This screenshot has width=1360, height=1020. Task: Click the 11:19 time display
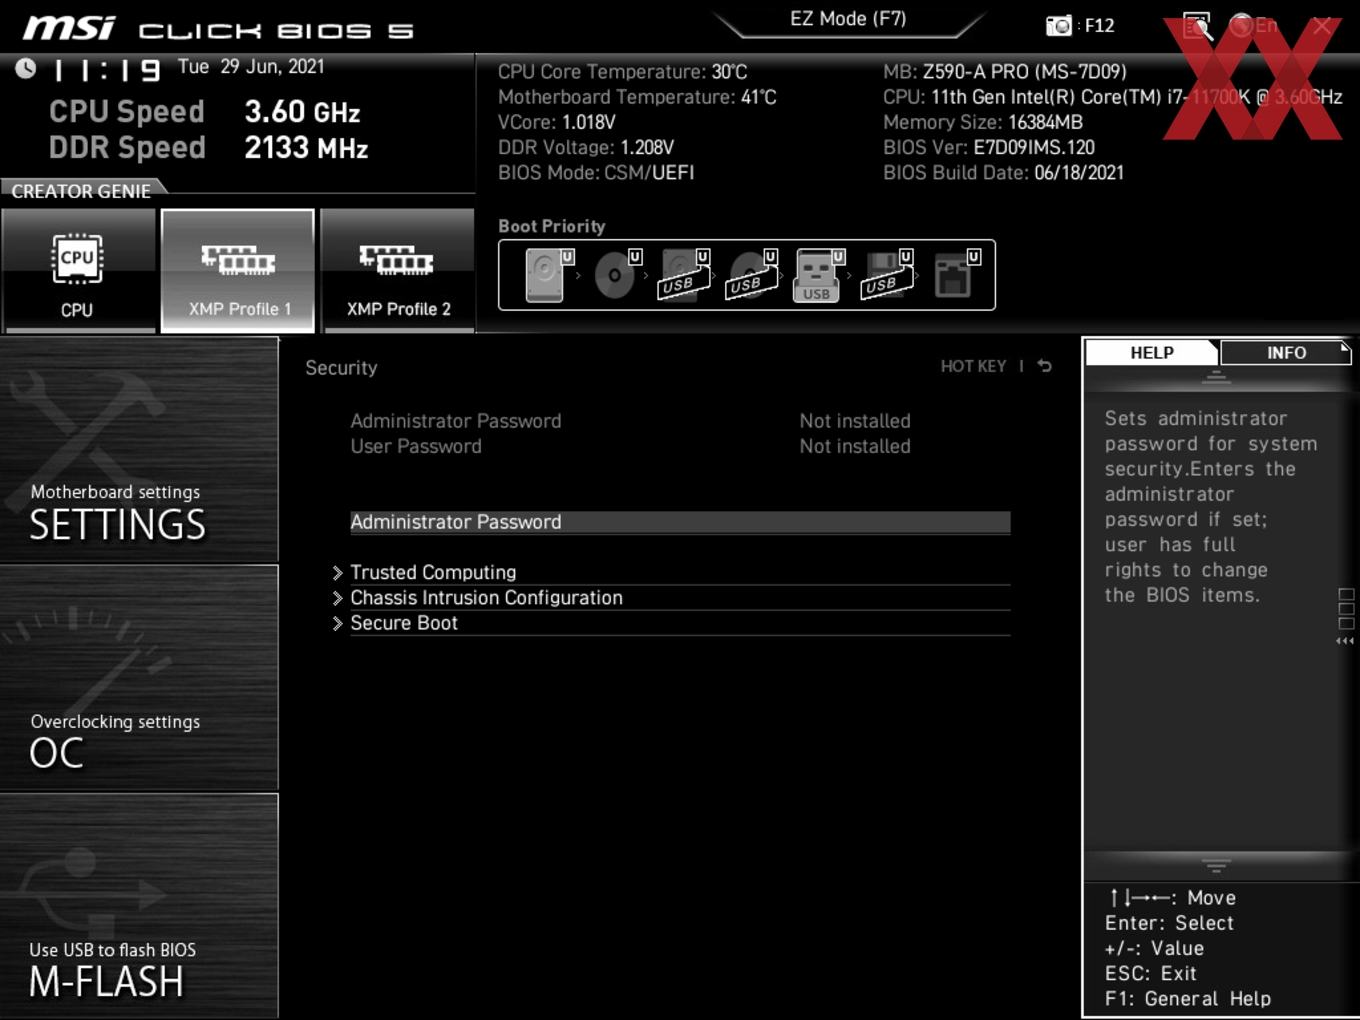[106, 70]
